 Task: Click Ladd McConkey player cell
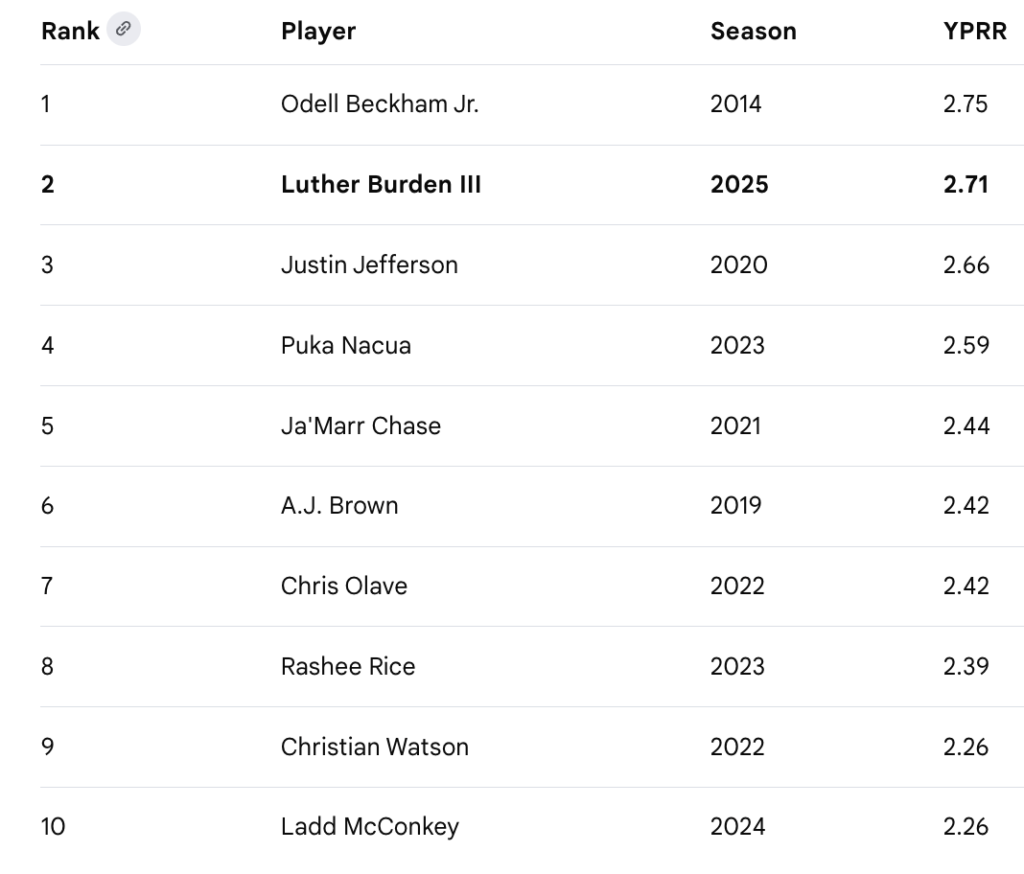[370, 827]
